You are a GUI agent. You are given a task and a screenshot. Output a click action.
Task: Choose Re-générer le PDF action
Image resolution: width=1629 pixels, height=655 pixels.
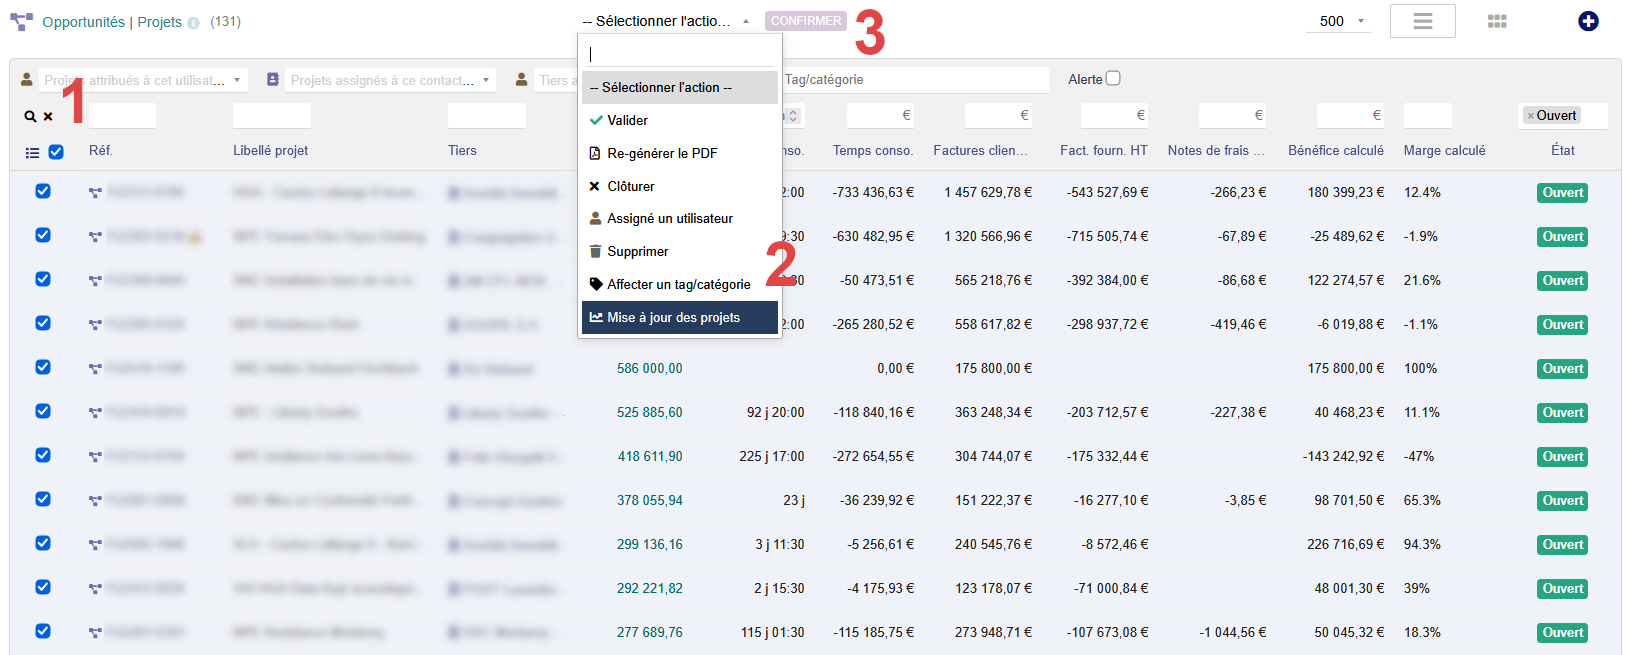point(680,153)
